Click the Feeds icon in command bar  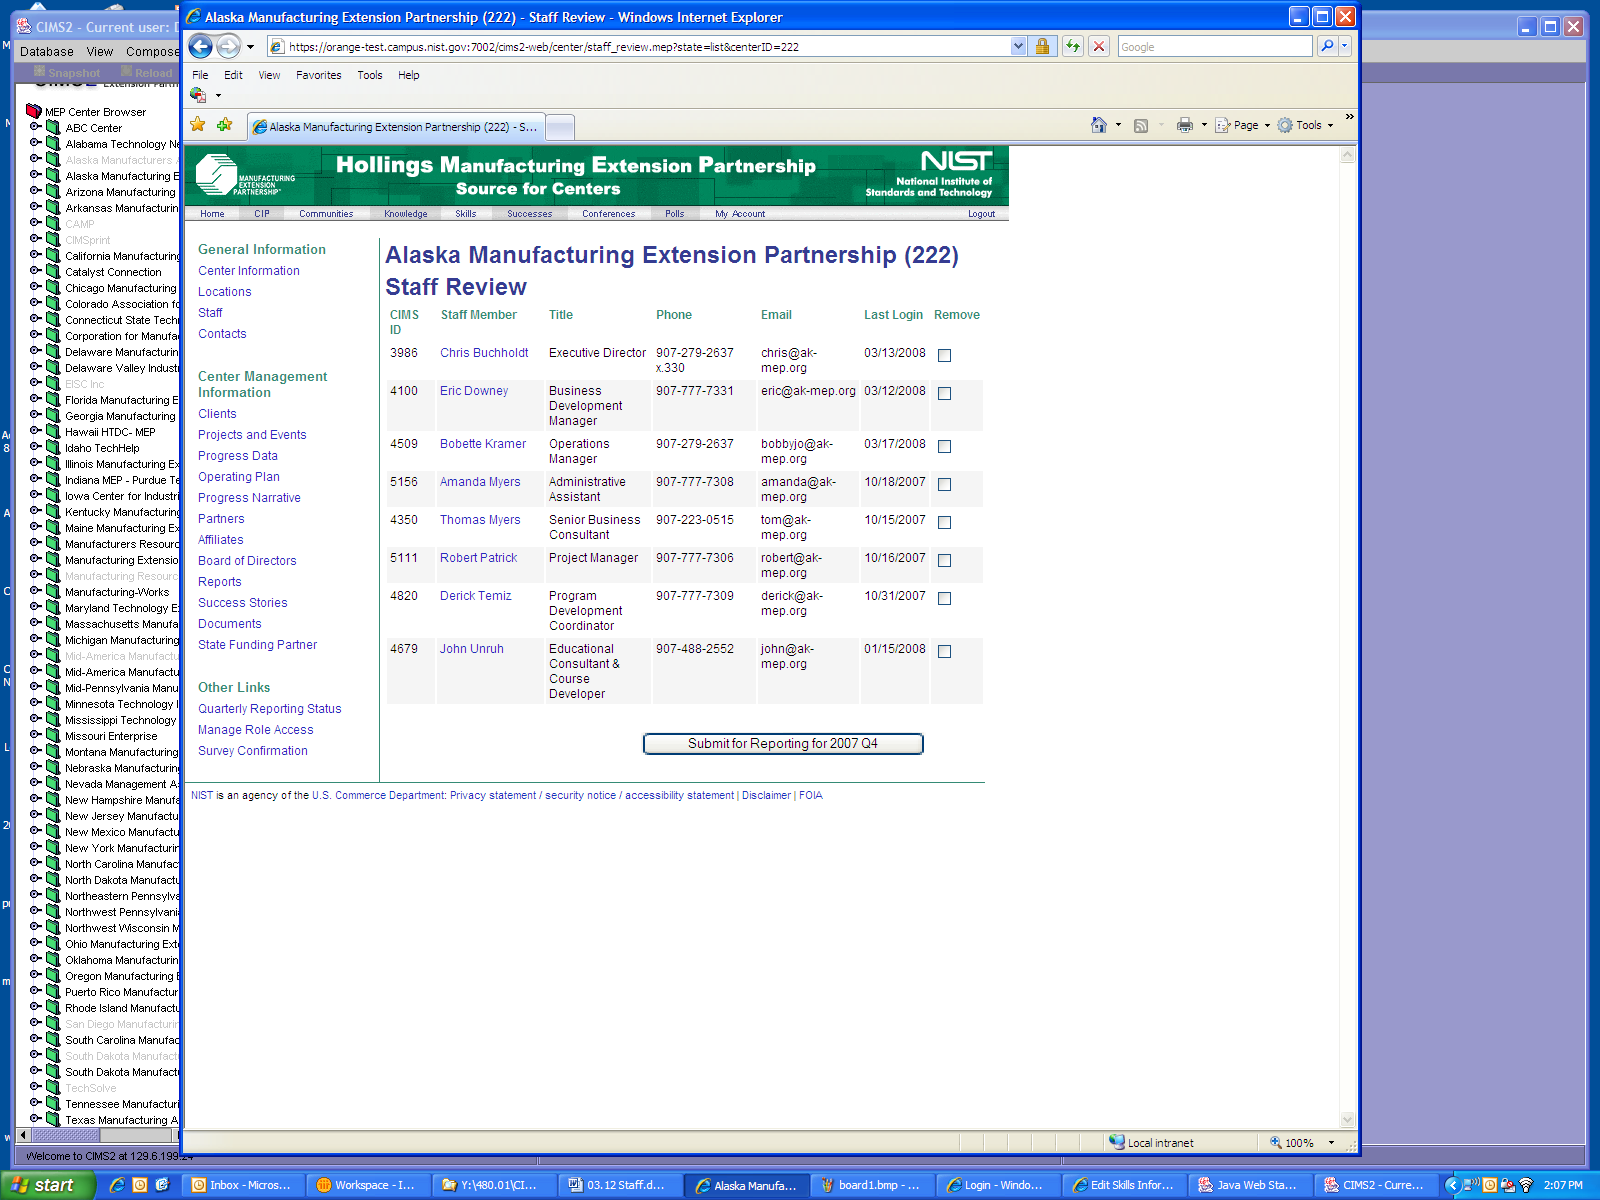(1140, 125)
